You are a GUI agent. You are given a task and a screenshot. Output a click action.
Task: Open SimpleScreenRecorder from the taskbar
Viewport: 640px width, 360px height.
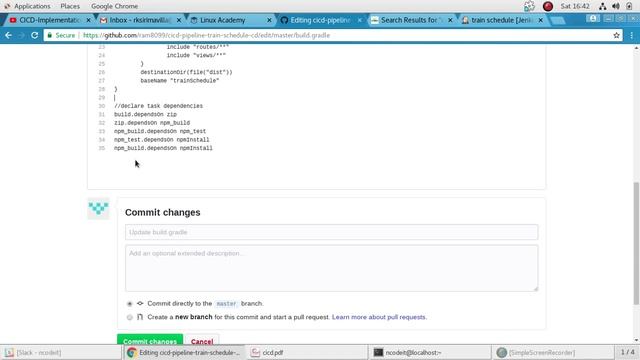point(553,352)
